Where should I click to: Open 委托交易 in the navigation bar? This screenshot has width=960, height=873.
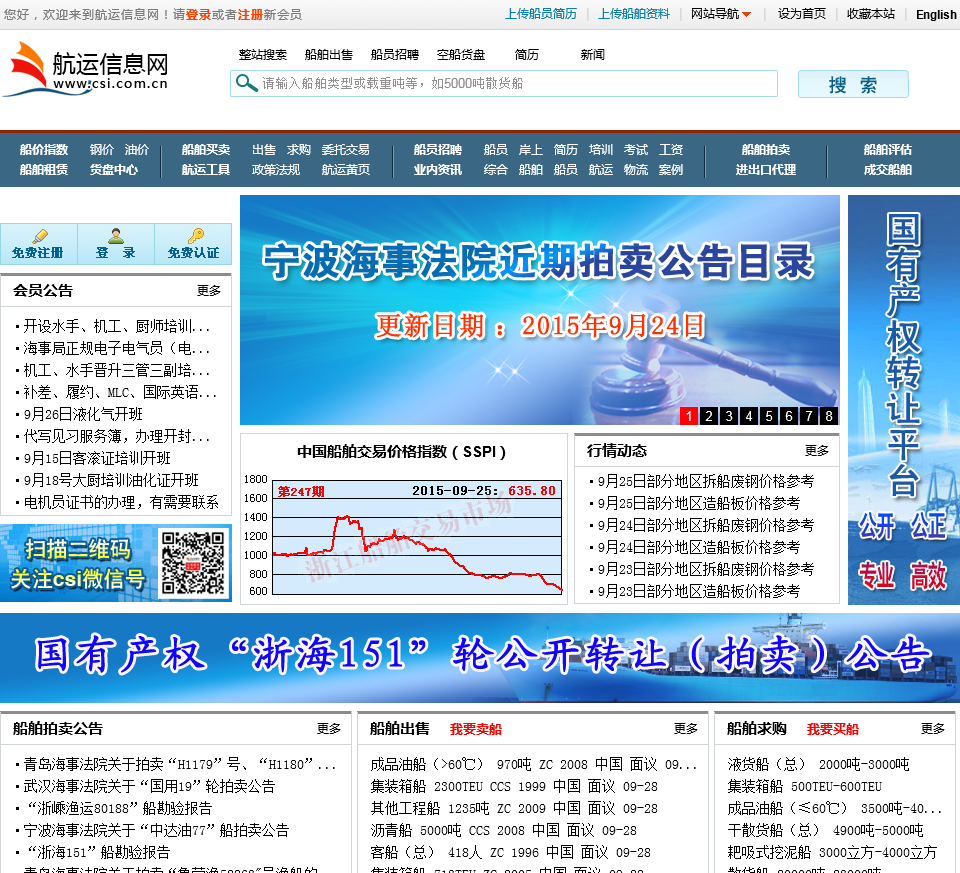[x=346, y=149]
